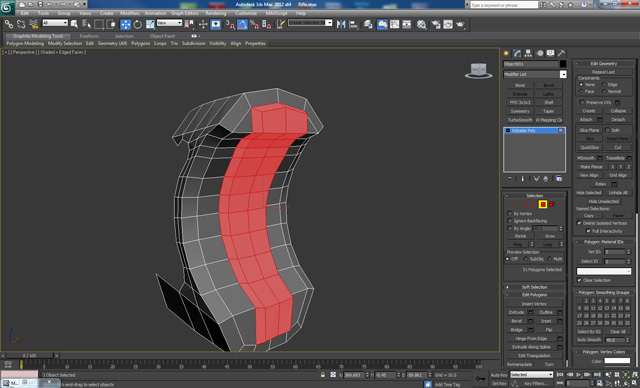Select the Edge constraint radio button
This screenshot has height=388, width=640.
click(604, 84)
